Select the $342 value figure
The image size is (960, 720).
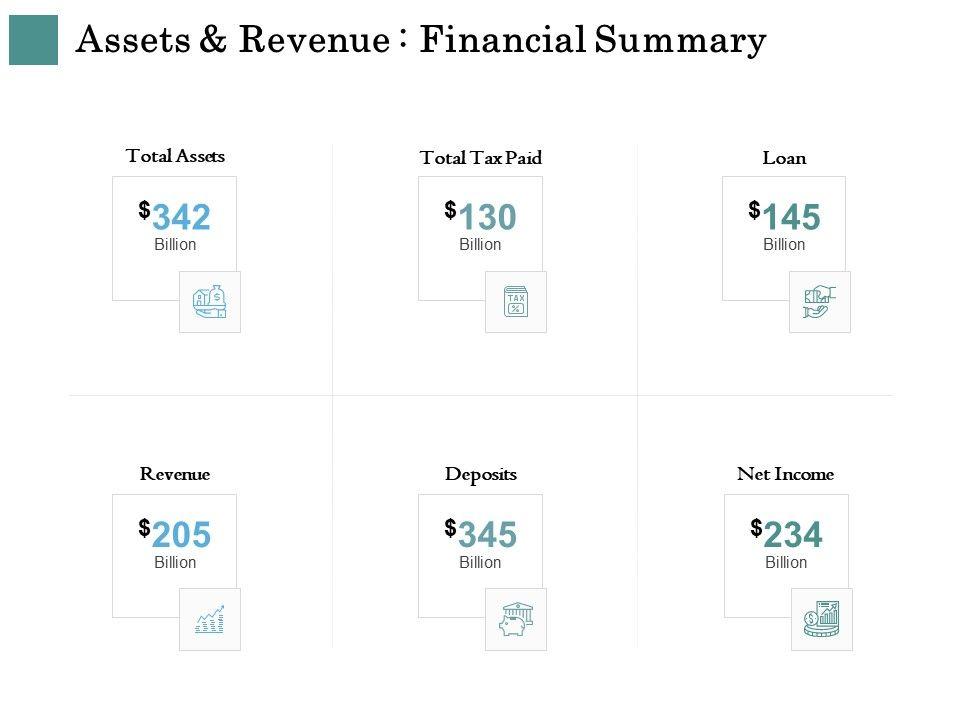(x=176, y=217)
